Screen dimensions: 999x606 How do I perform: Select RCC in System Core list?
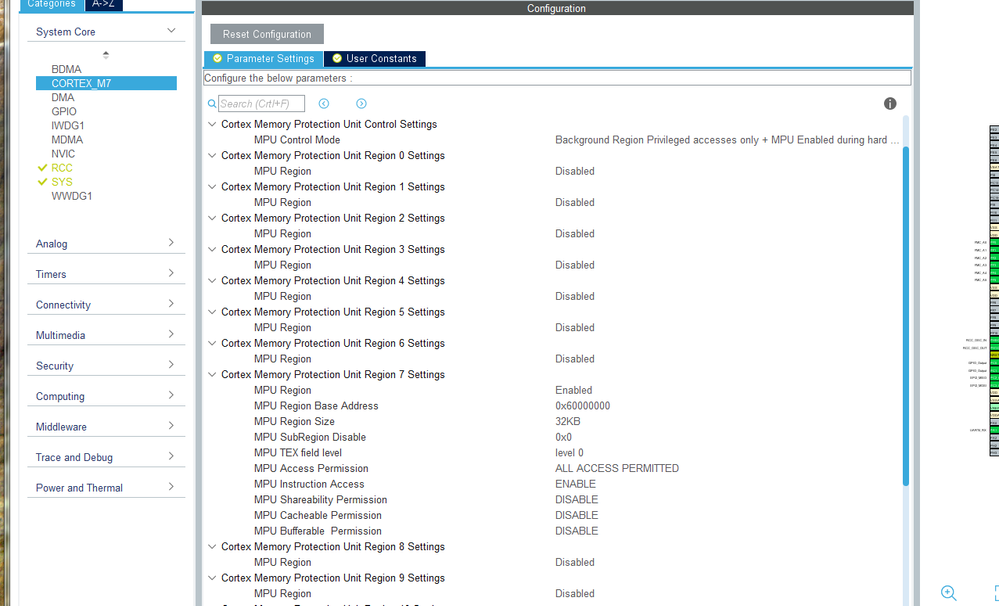[x=62, y=168]
